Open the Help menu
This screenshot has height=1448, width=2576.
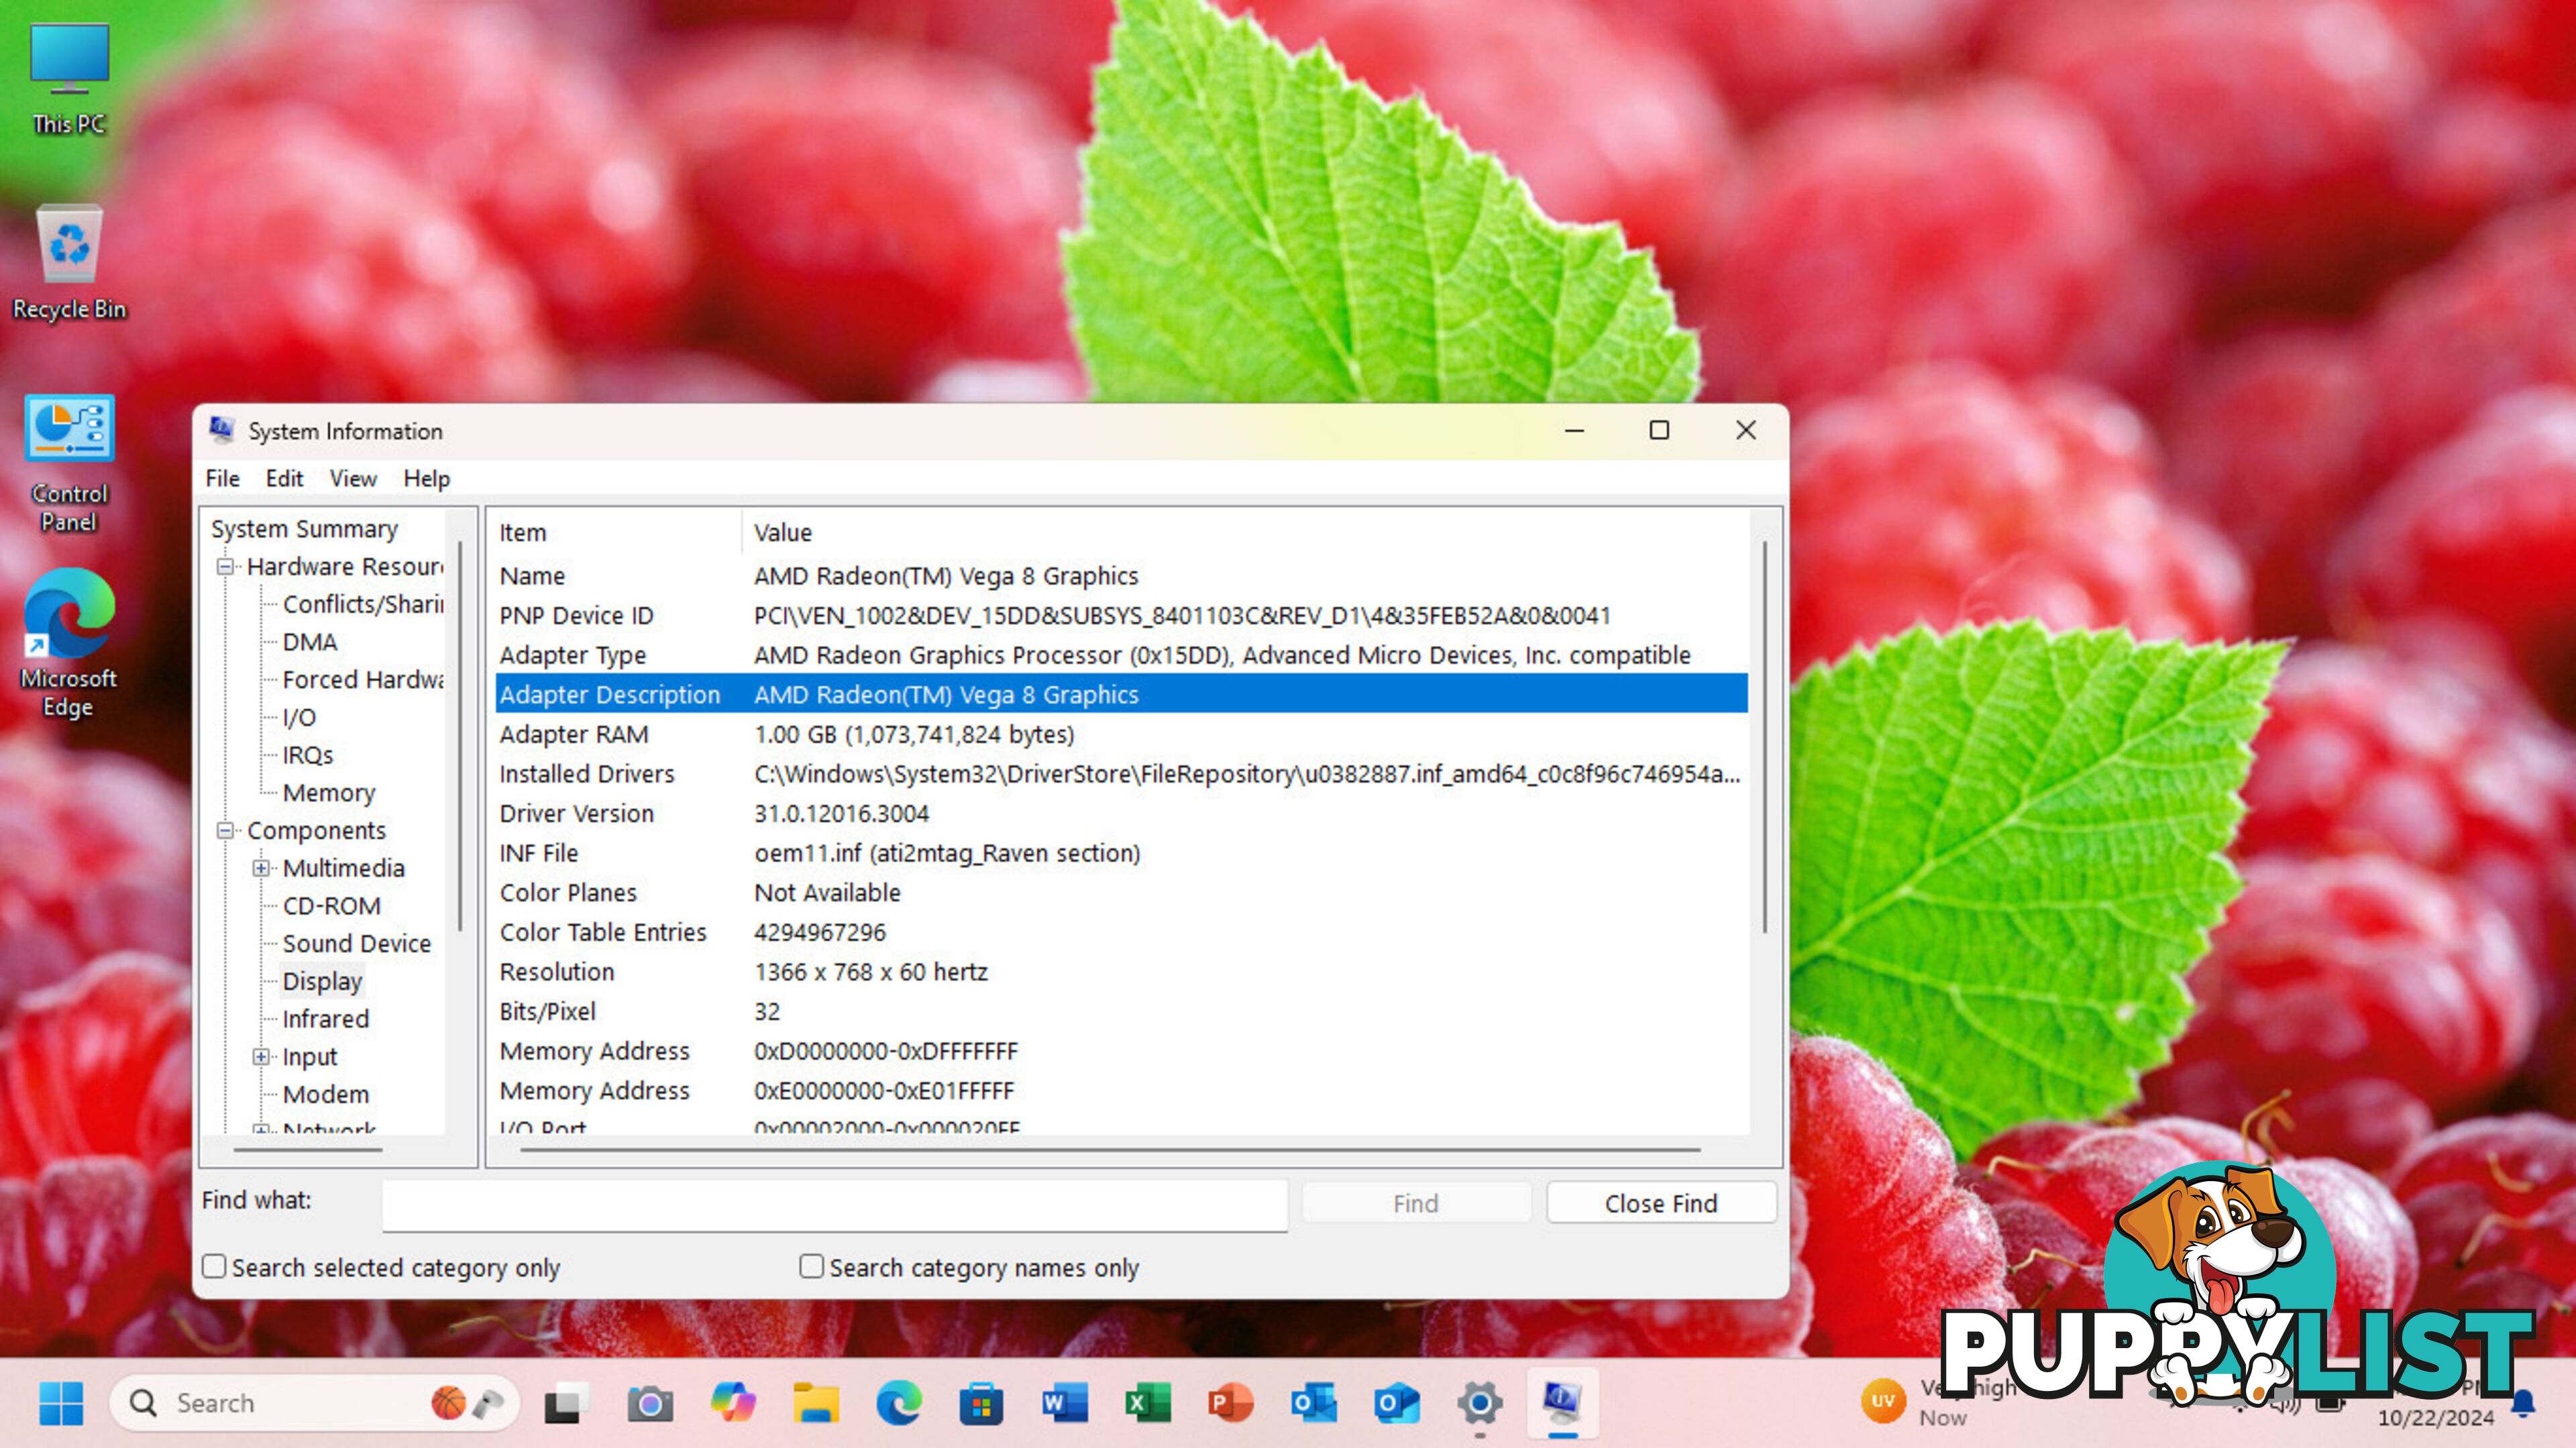point(427,479)
